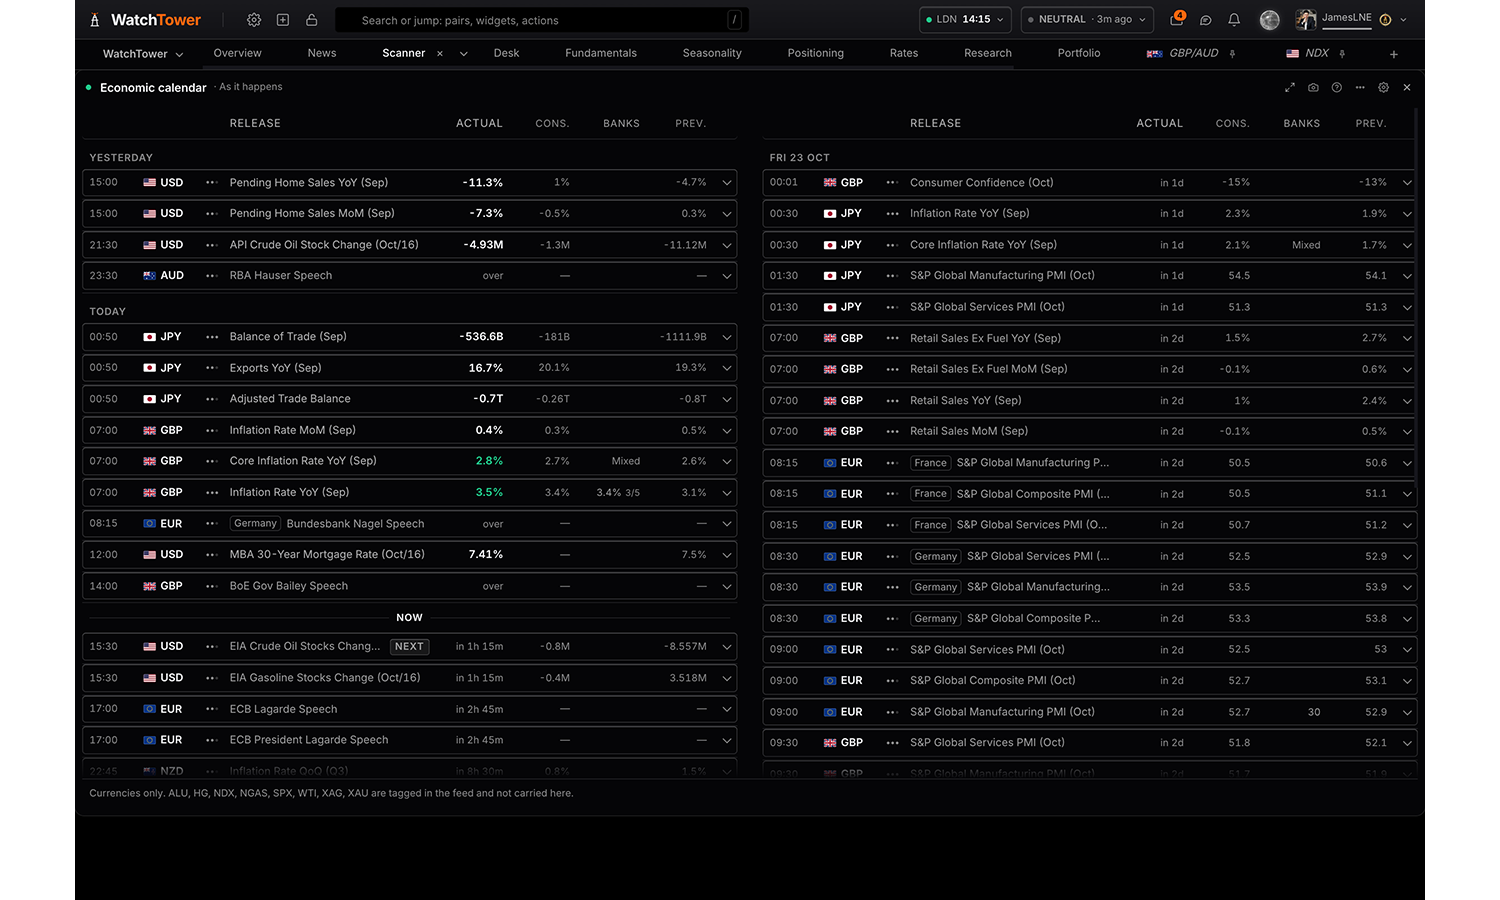Open the WatchTower workspace dropdown
1500x900 pixels.
143,54
